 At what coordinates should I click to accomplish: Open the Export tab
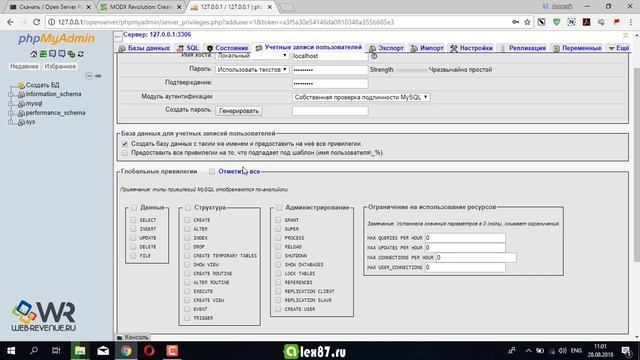point(386,48)
